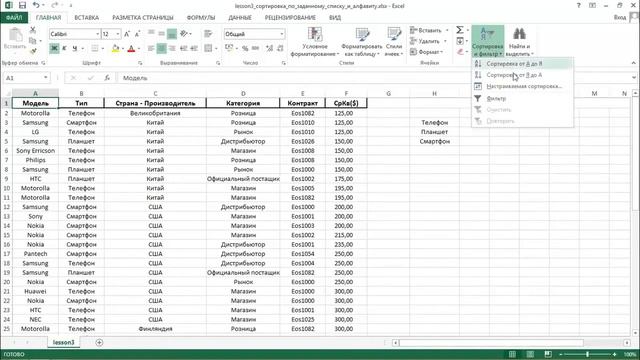Switch to the РАЗМЕТКА СТРАНИЦЫ tab
640x360 pixels.
[143, 18]
